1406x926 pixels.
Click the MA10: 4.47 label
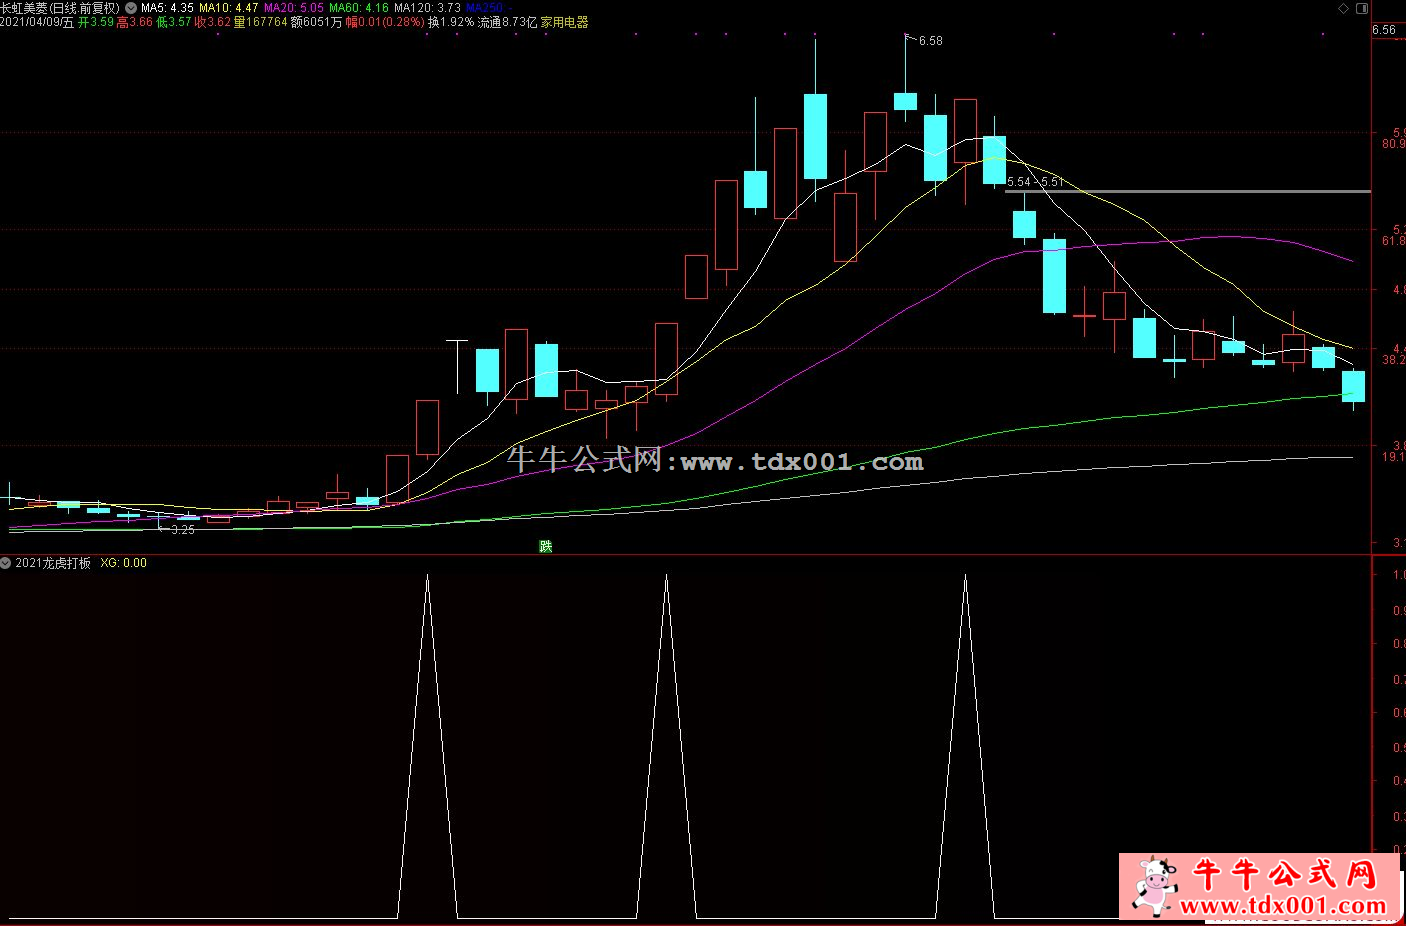point(228,8)
